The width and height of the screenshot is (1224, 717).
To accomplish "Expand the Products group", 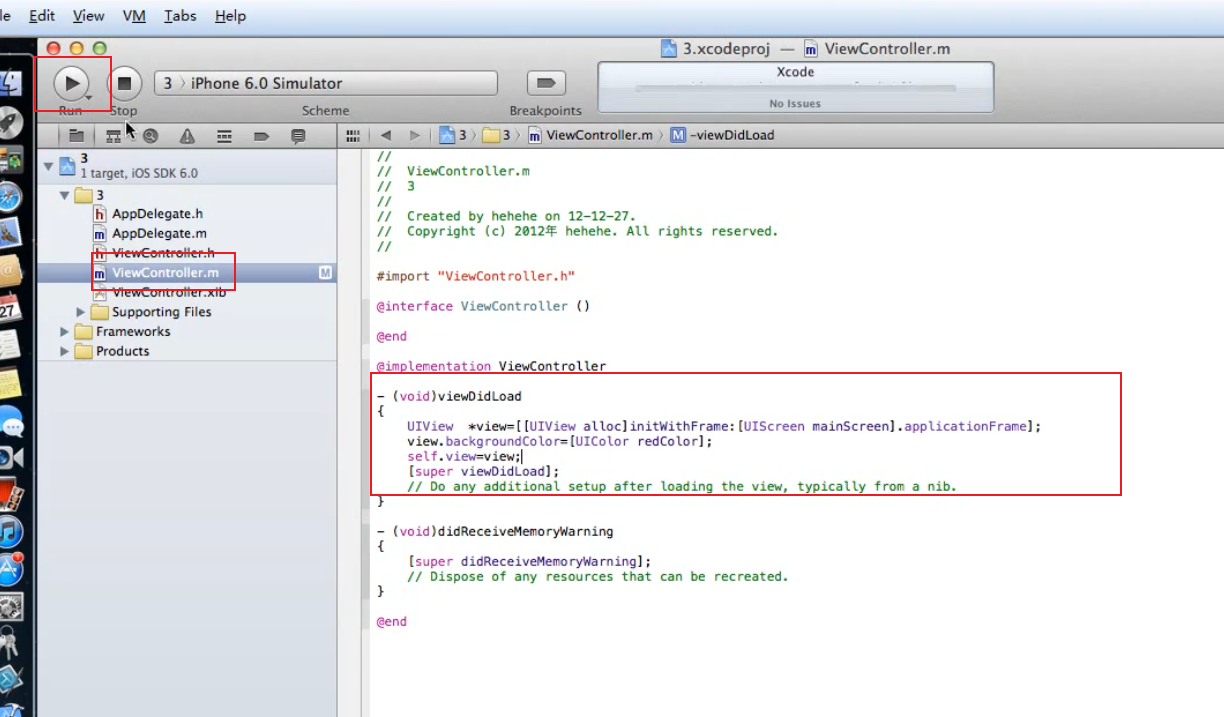I will (65, 351).
